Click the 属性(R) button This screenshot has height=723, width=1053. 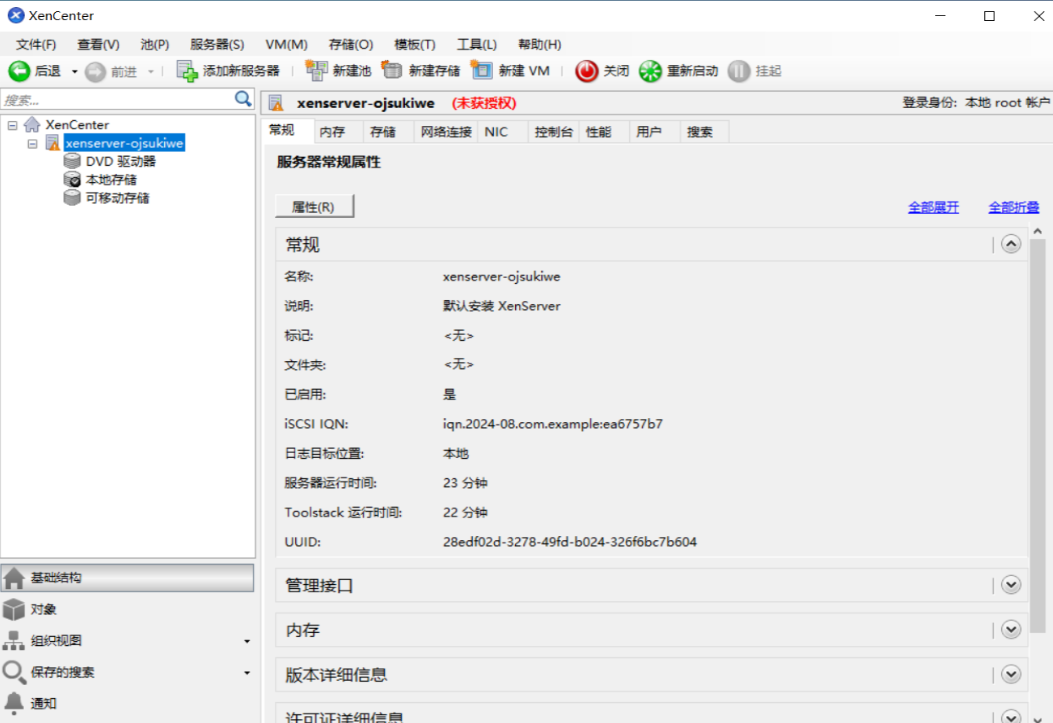(314, 207)
